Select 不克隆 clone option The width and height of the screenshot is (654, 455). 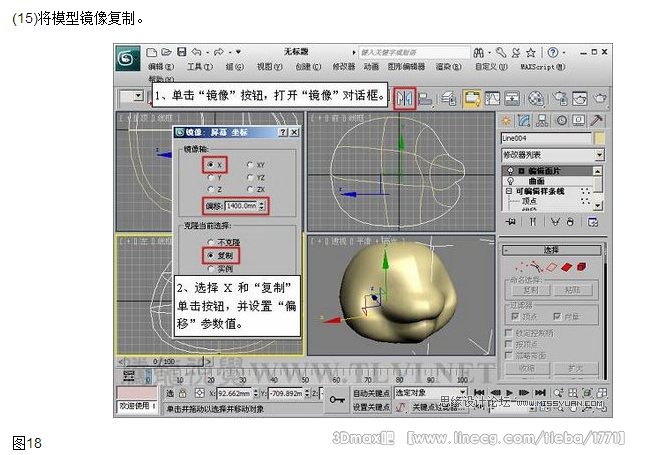pyautogui.click(x=211, y=242)
